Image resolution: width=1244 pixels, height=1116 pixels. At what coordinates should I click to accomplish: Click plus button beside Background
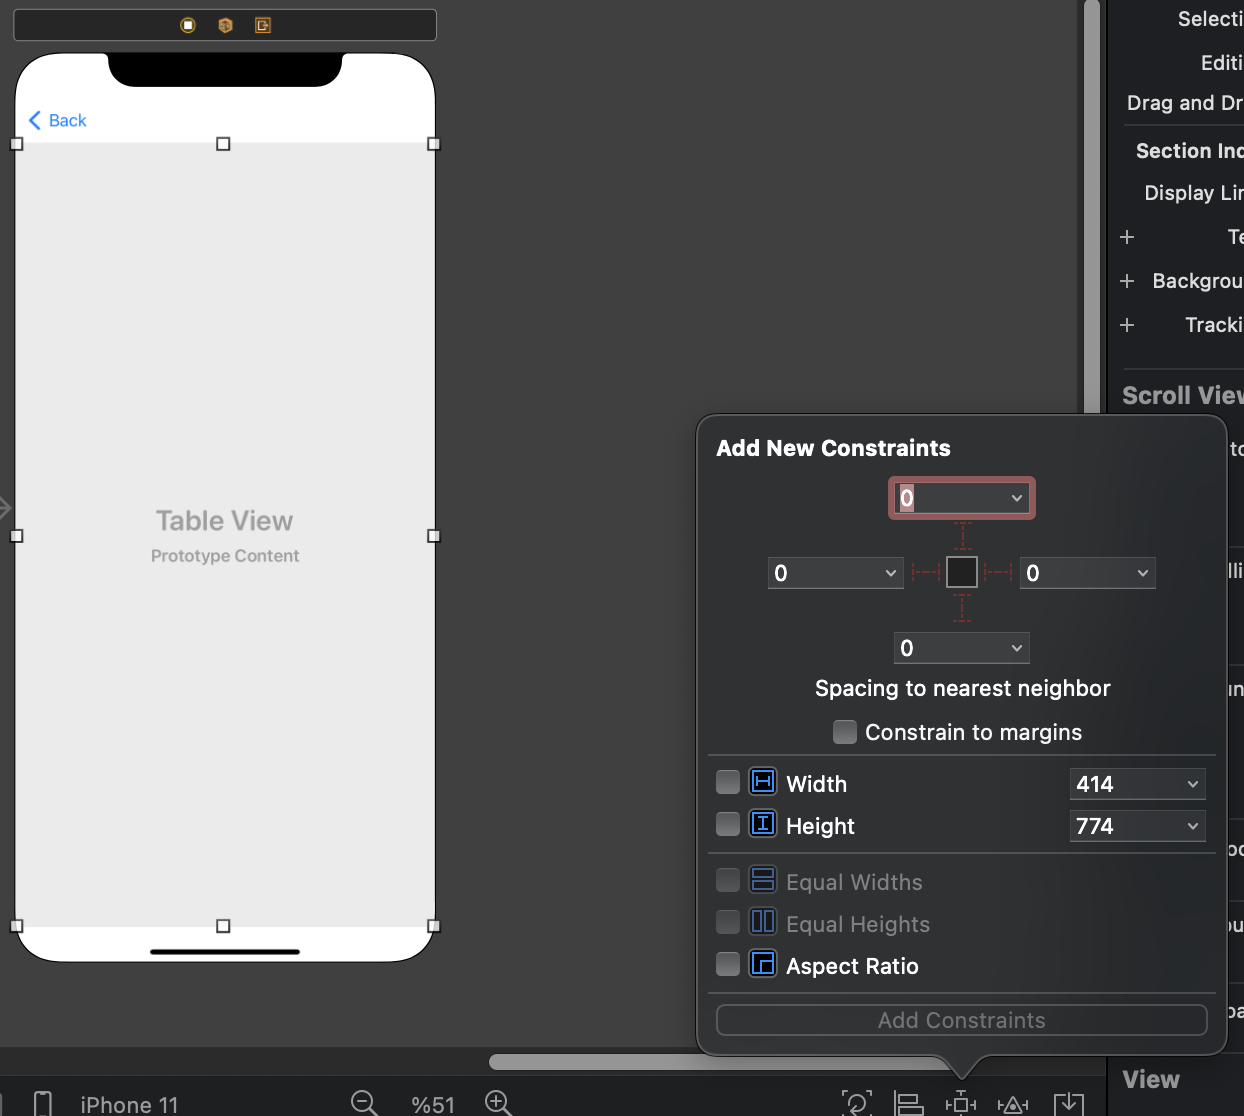(x=1127, y=281)
